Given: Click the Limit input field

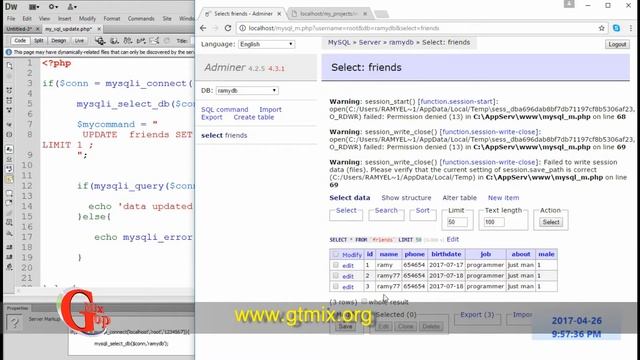Looking at the screenshot, I should click(457, 222).
